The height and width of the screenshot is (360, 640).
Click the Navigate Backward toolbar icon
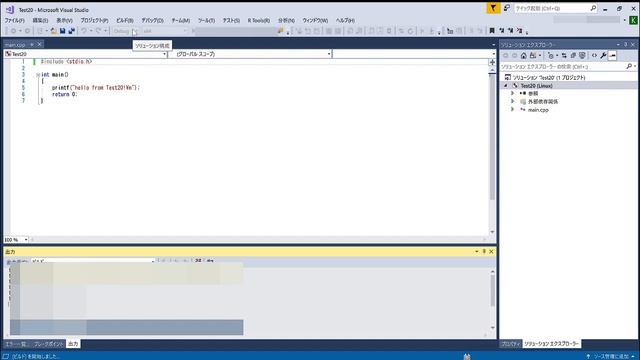tap(13, 31)
